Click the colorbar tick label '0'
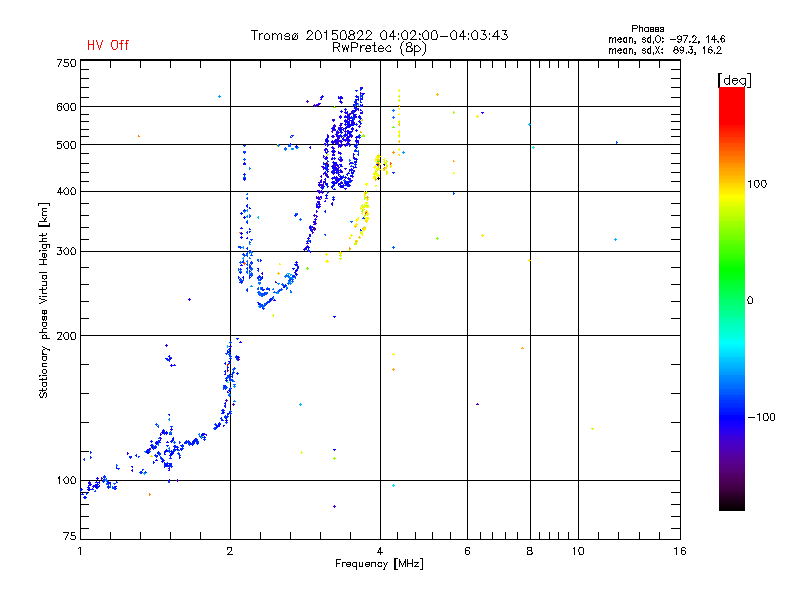The image size is (800, 600). (x=750, y=301)
